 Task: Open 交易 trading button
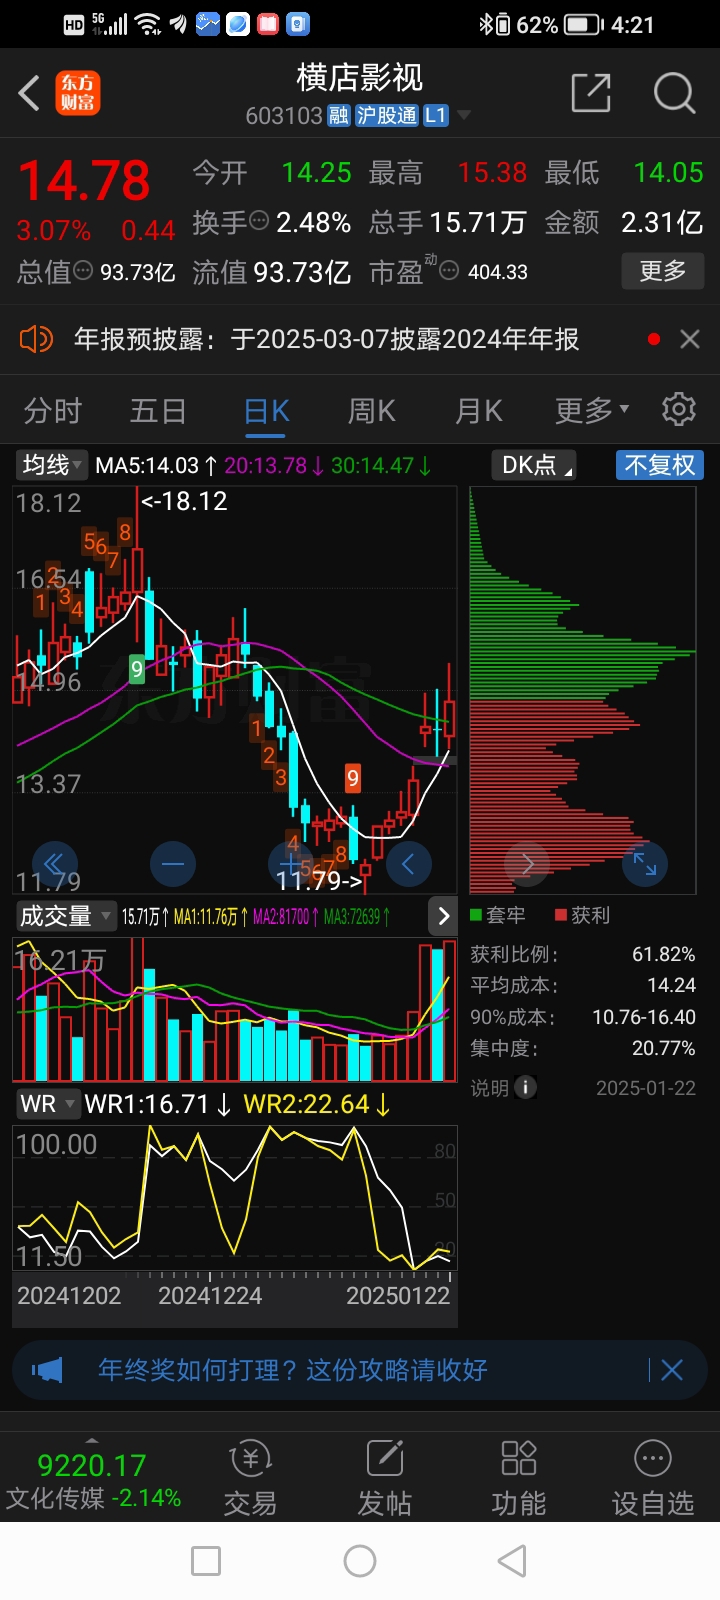250,1480
